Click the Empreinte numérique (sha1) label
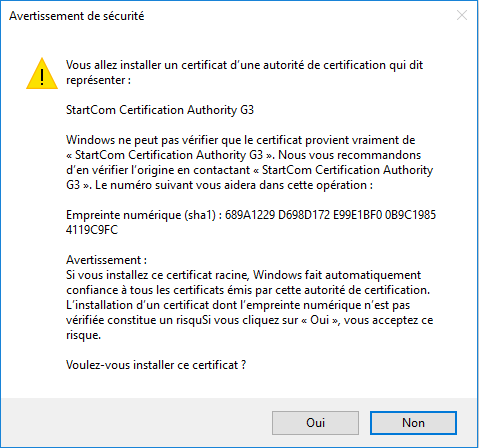The image size is (479, 448). tap(141, 215)
